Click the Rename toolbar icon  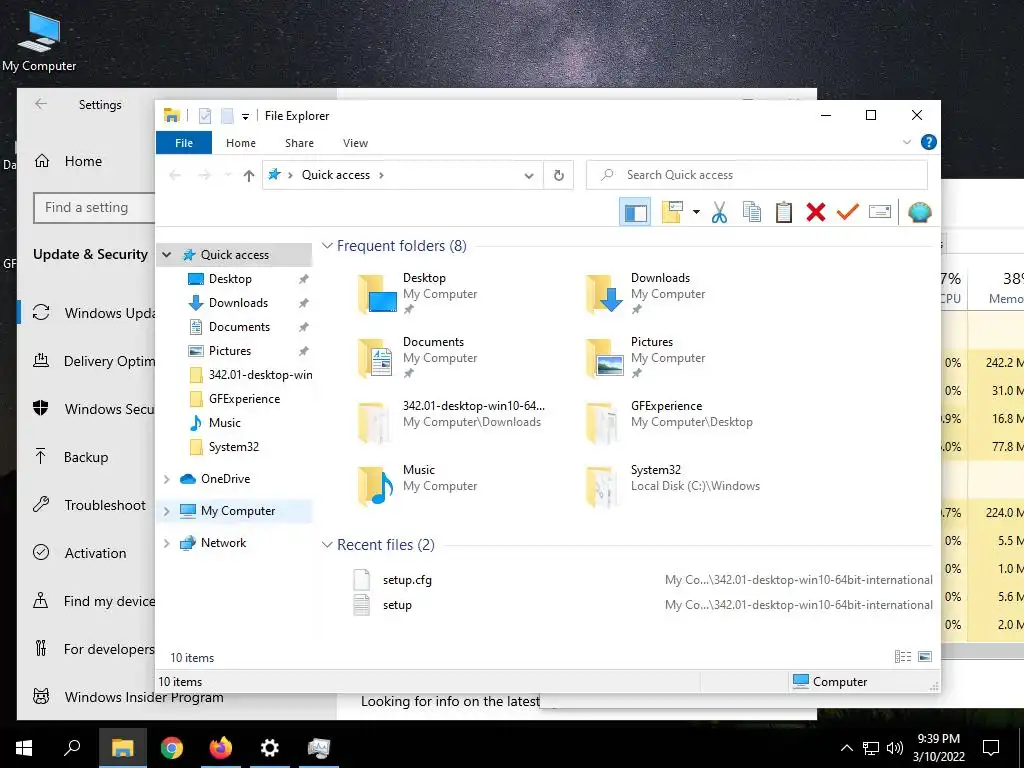click(880, 212)
